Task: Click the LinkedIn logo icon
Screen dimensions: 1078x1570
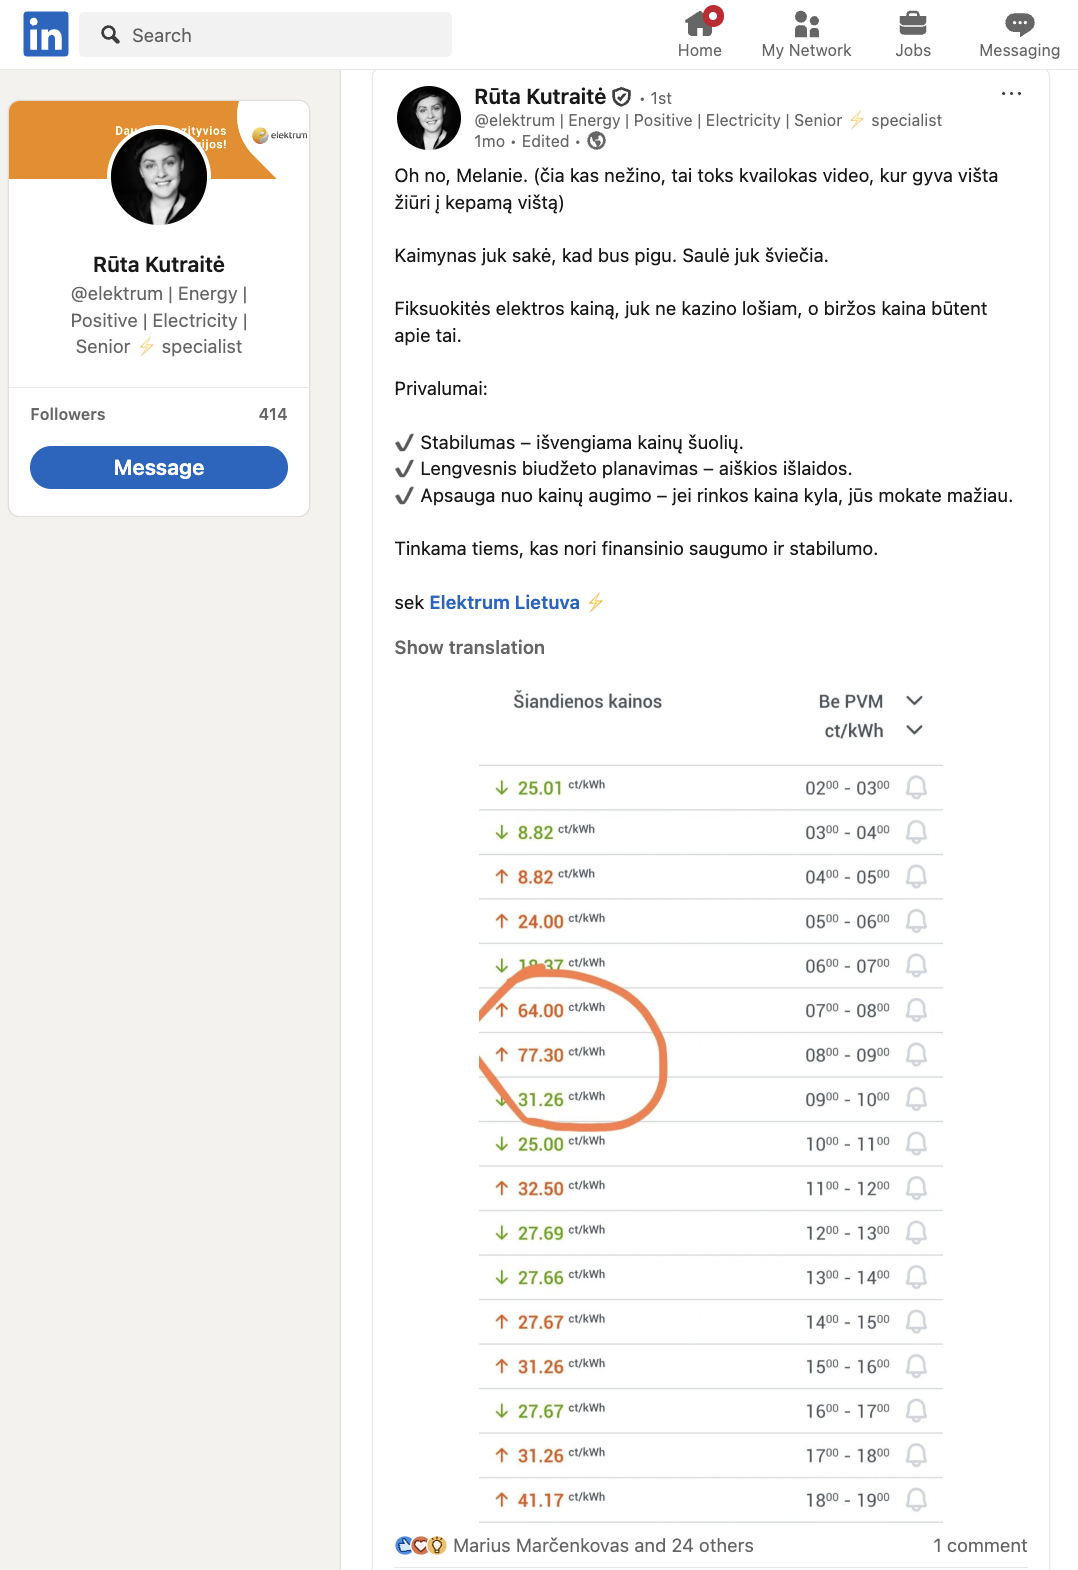Action: [46, 35]
